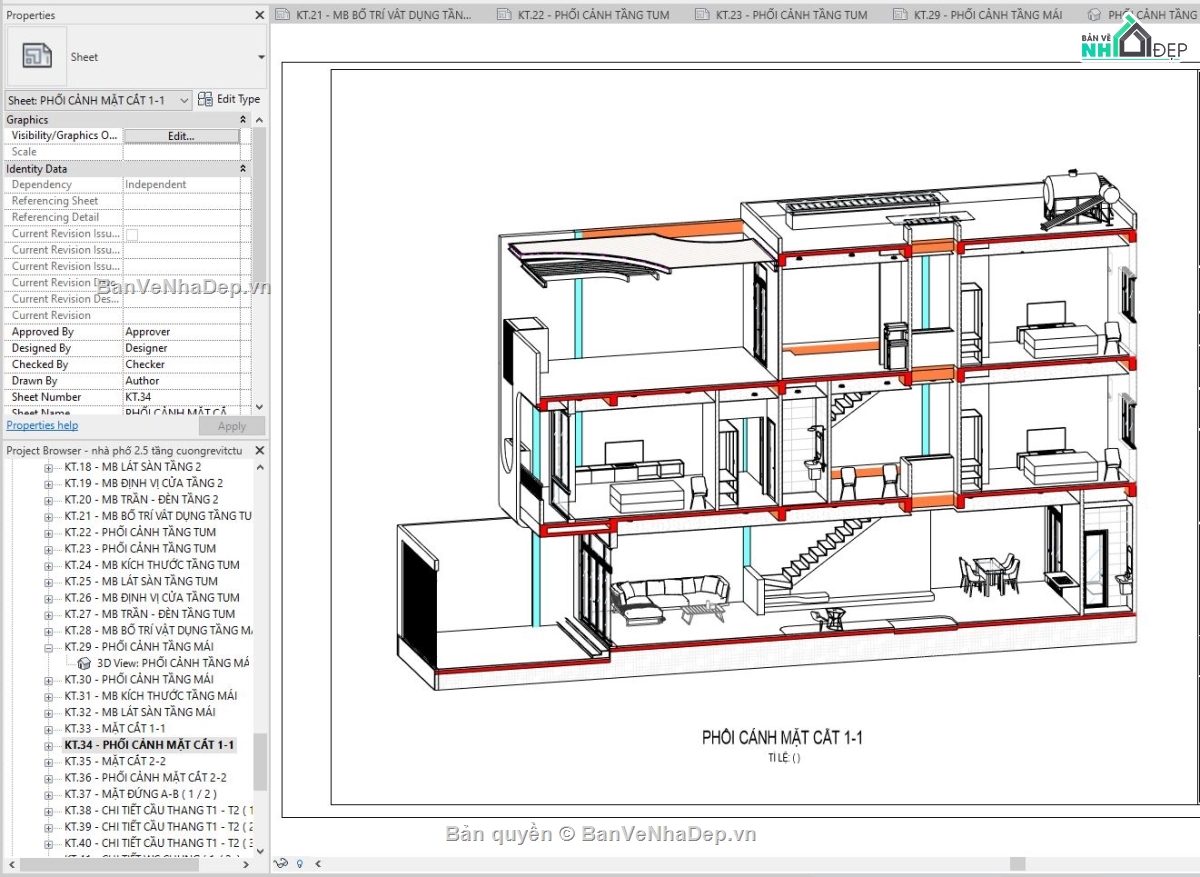Click Properties panel scroll down arrow
Screen dimensions: 1200x877
point(260,407)
